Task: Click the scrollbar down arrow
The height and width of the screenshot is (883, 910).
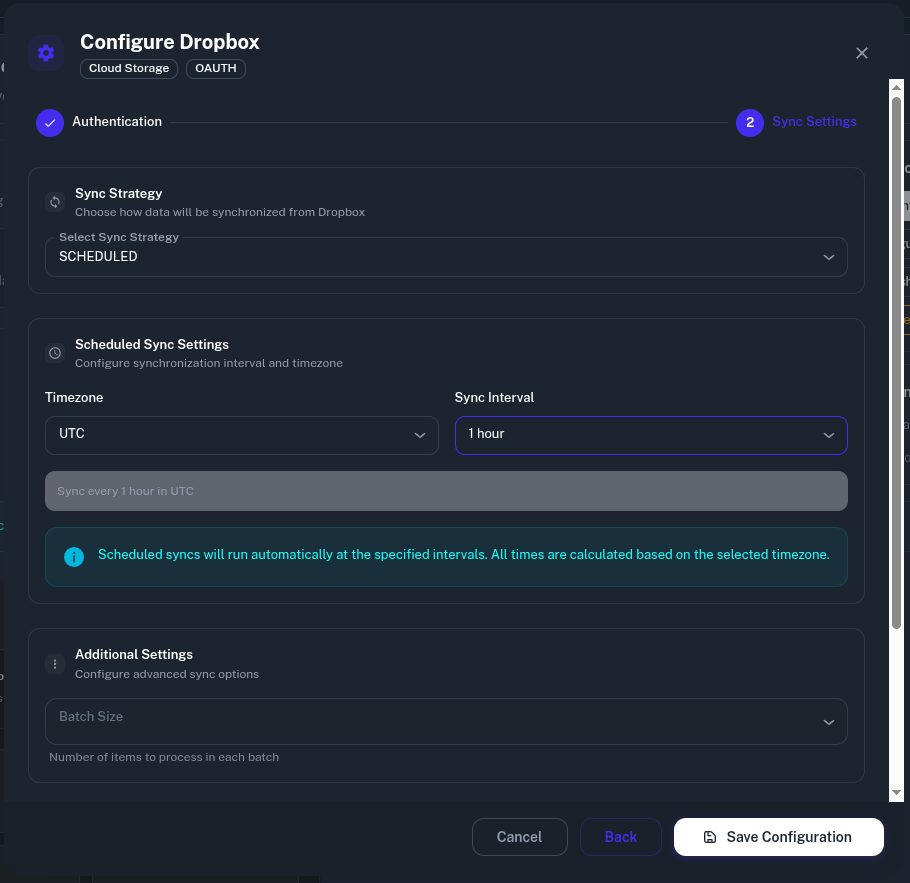Action: (897, 792)
